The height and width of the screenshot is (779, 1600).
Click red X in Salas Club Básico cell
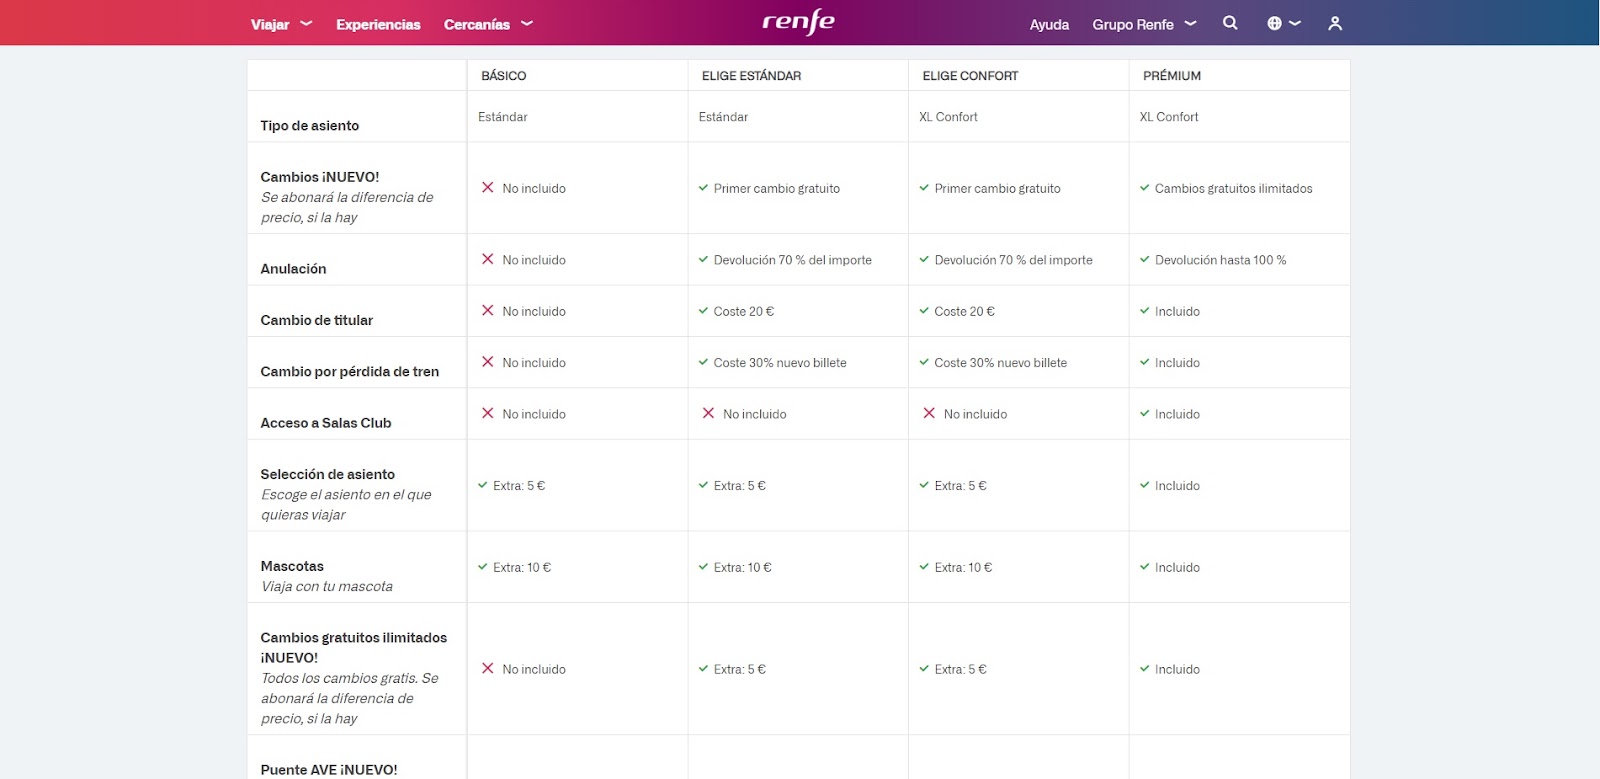click(488, 413)
